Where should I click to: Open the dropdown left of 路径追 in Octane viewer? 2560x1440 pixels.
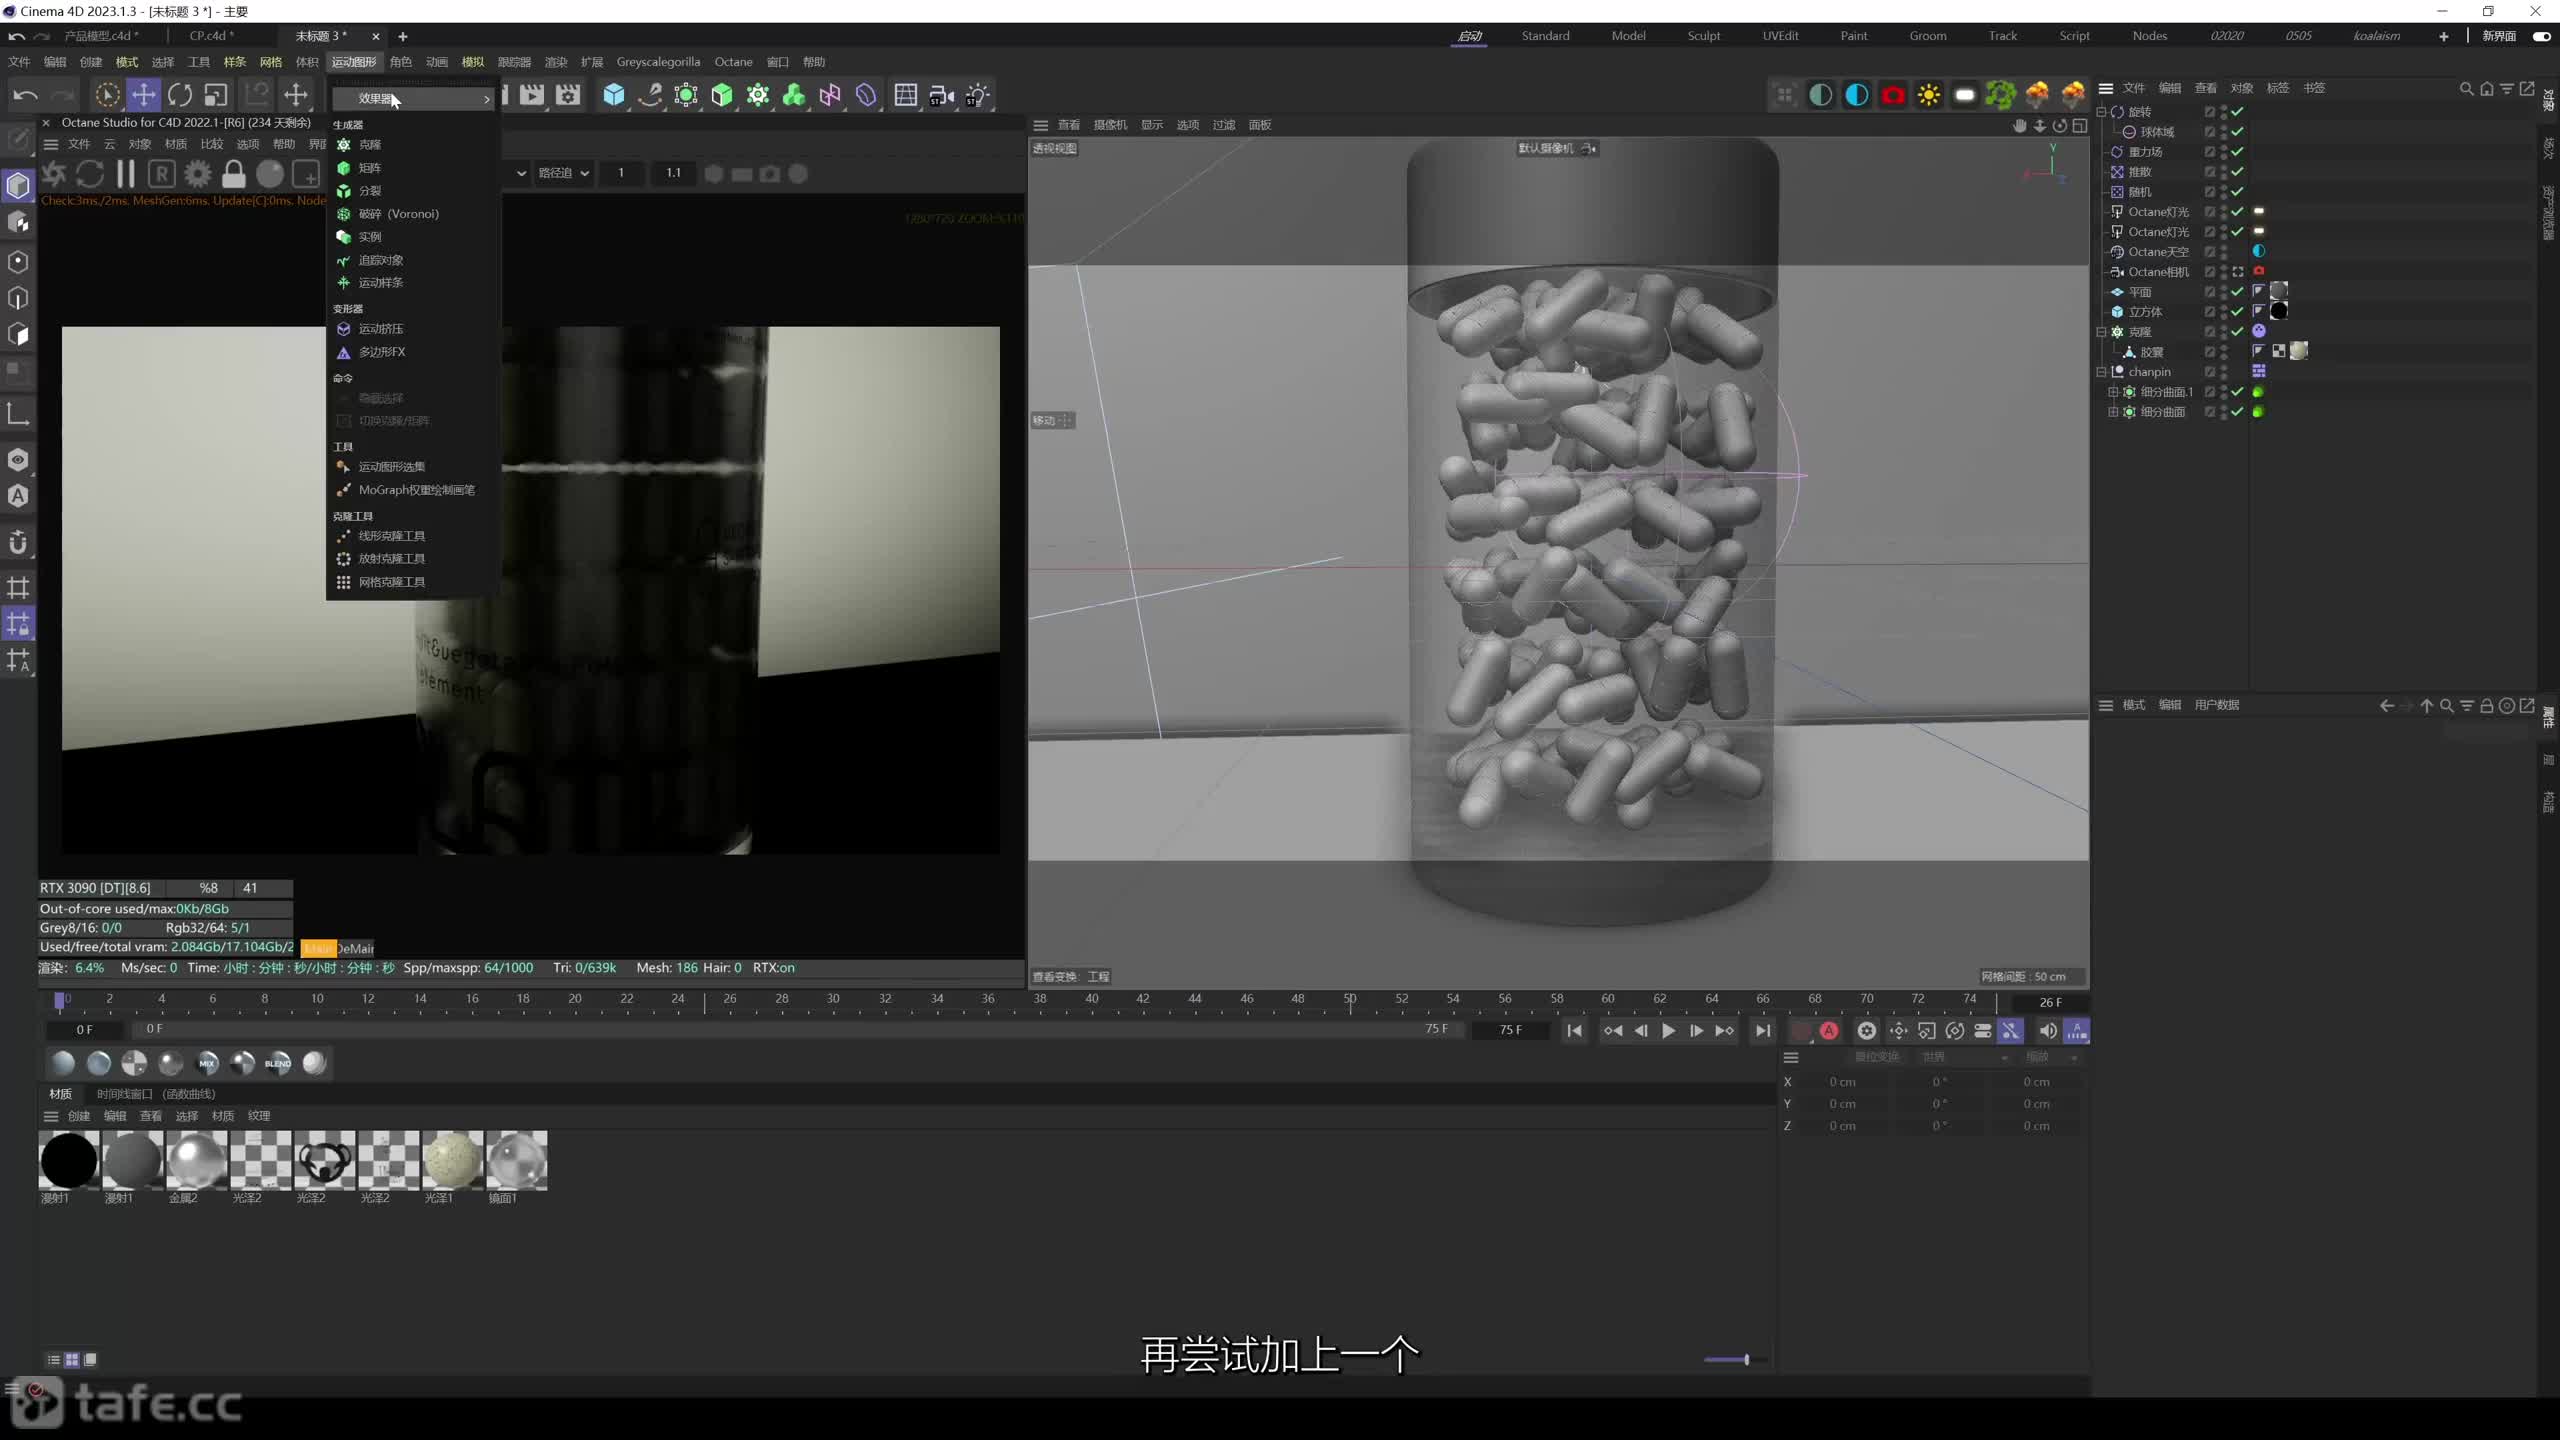520,173
